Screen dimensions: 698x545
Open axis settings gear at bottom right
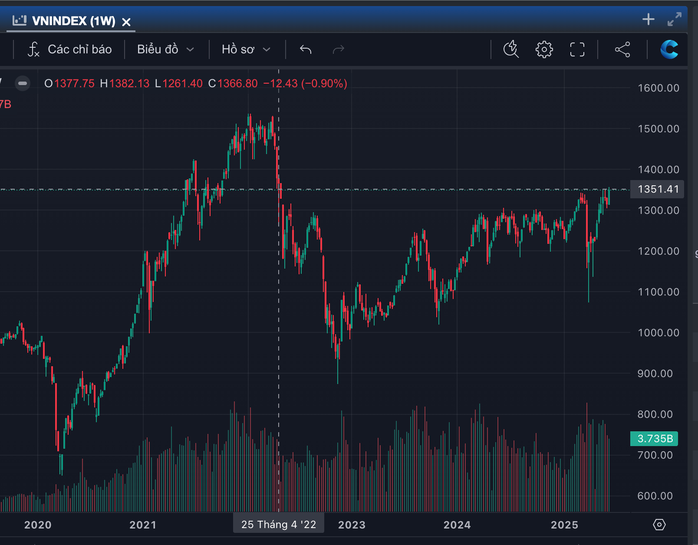point(659,525)
